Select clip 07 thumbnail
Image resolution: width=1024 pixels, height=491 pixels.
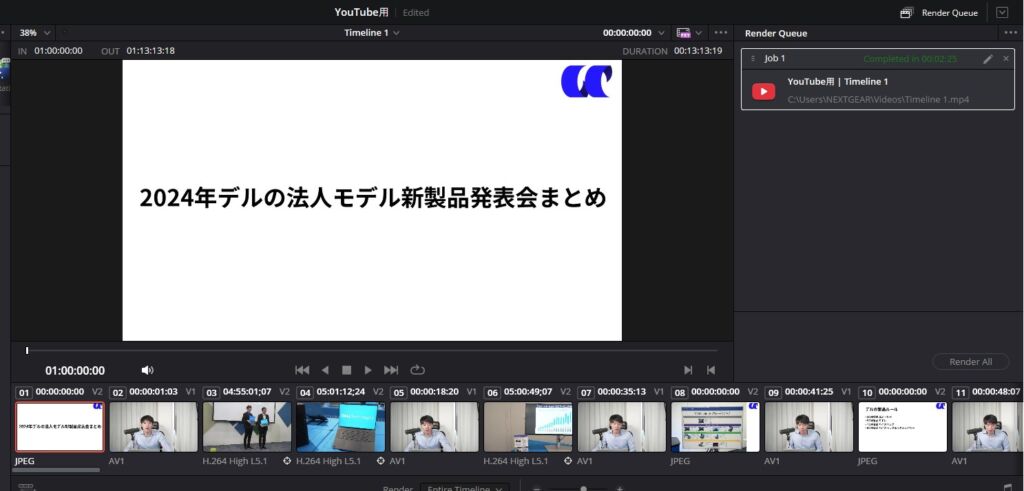pos(622,427)
